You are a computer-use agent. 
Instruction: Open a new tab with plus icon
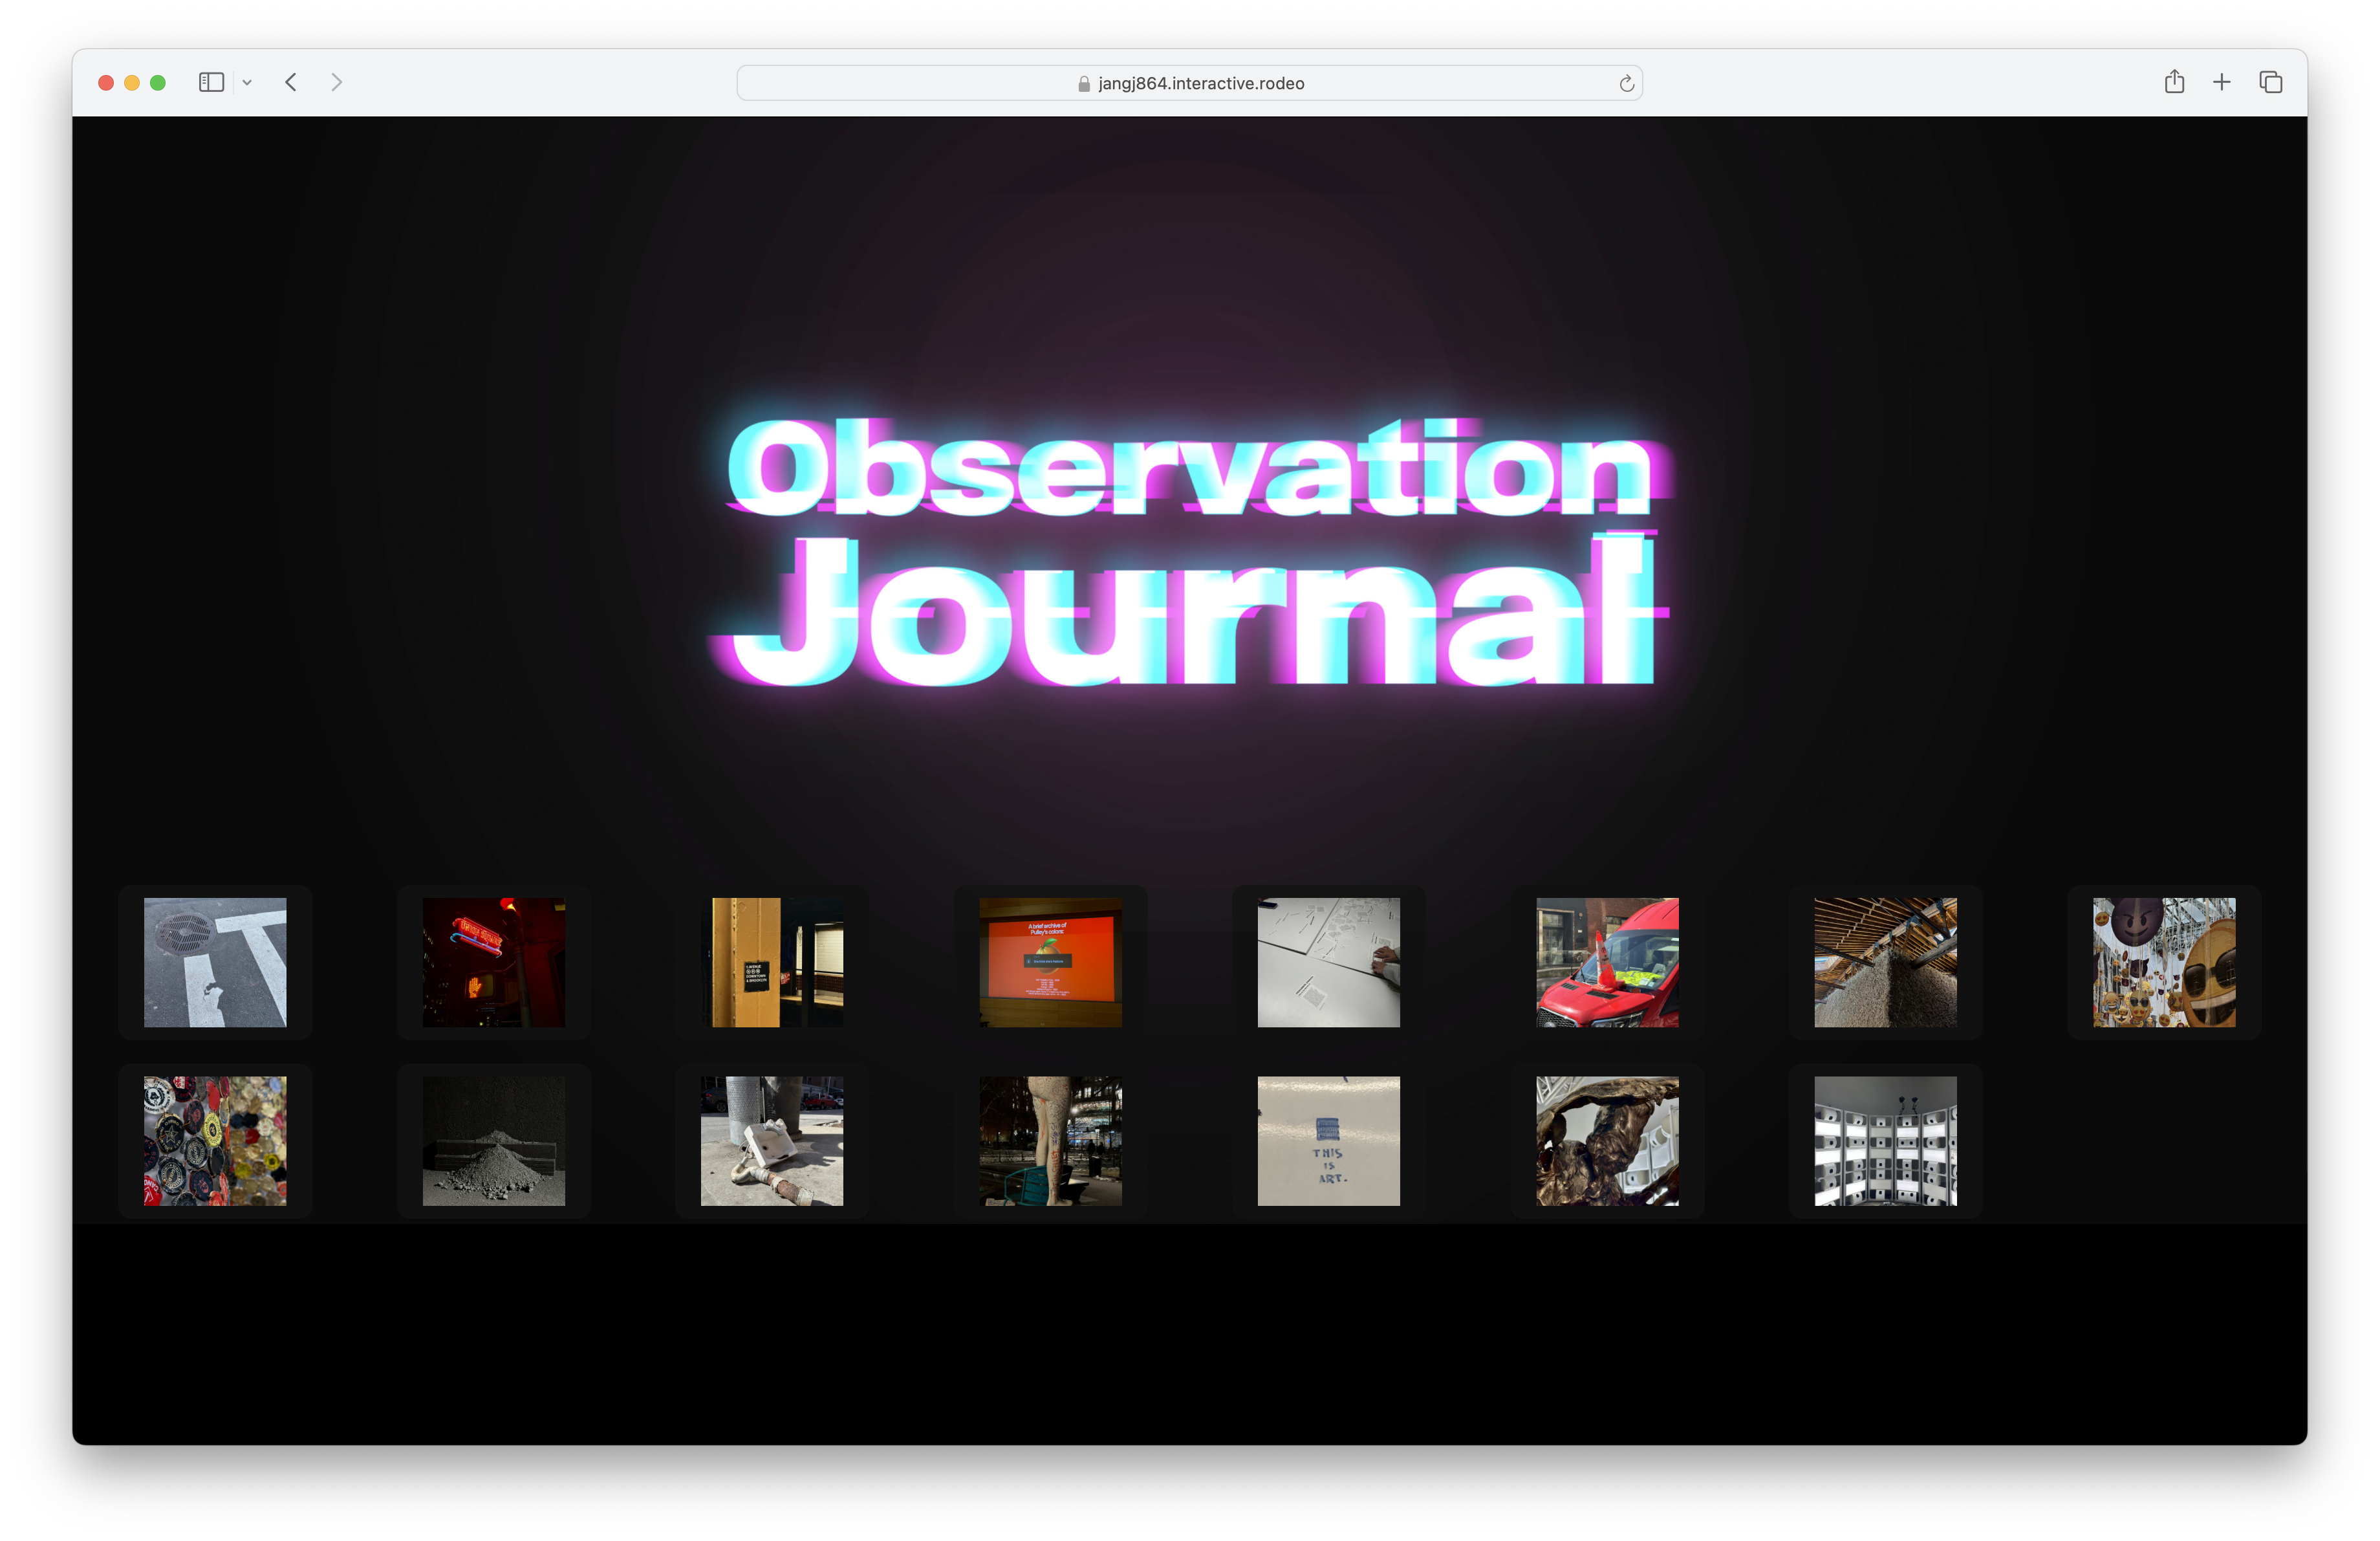(x=2221, y=82)
